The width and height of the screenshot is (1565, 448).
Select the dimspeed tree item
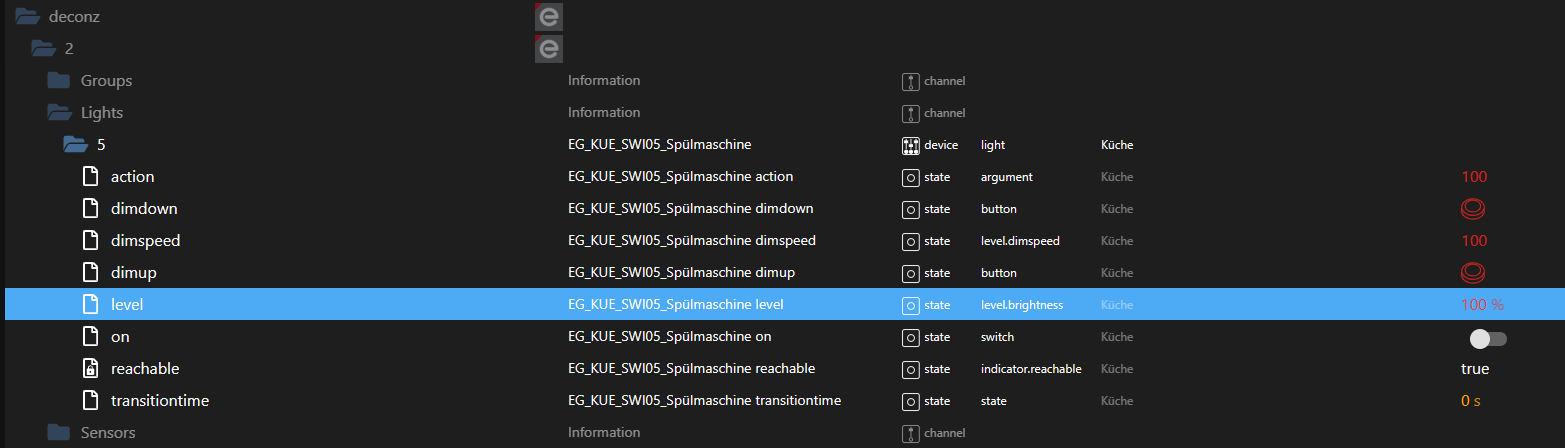coord(145,241)
